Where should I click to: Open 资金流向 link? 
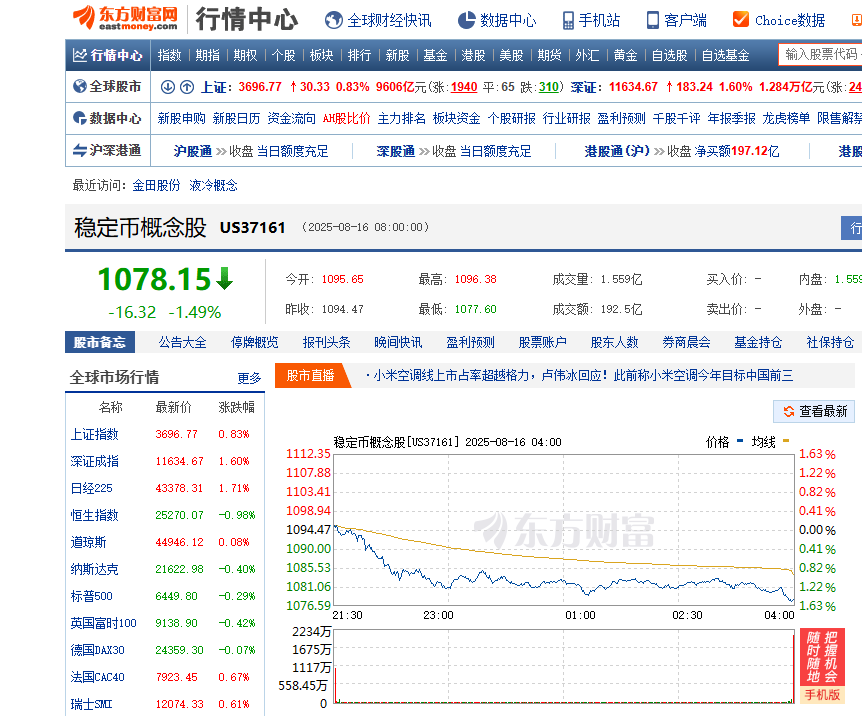pyautogui.click(x=291, y=118)
